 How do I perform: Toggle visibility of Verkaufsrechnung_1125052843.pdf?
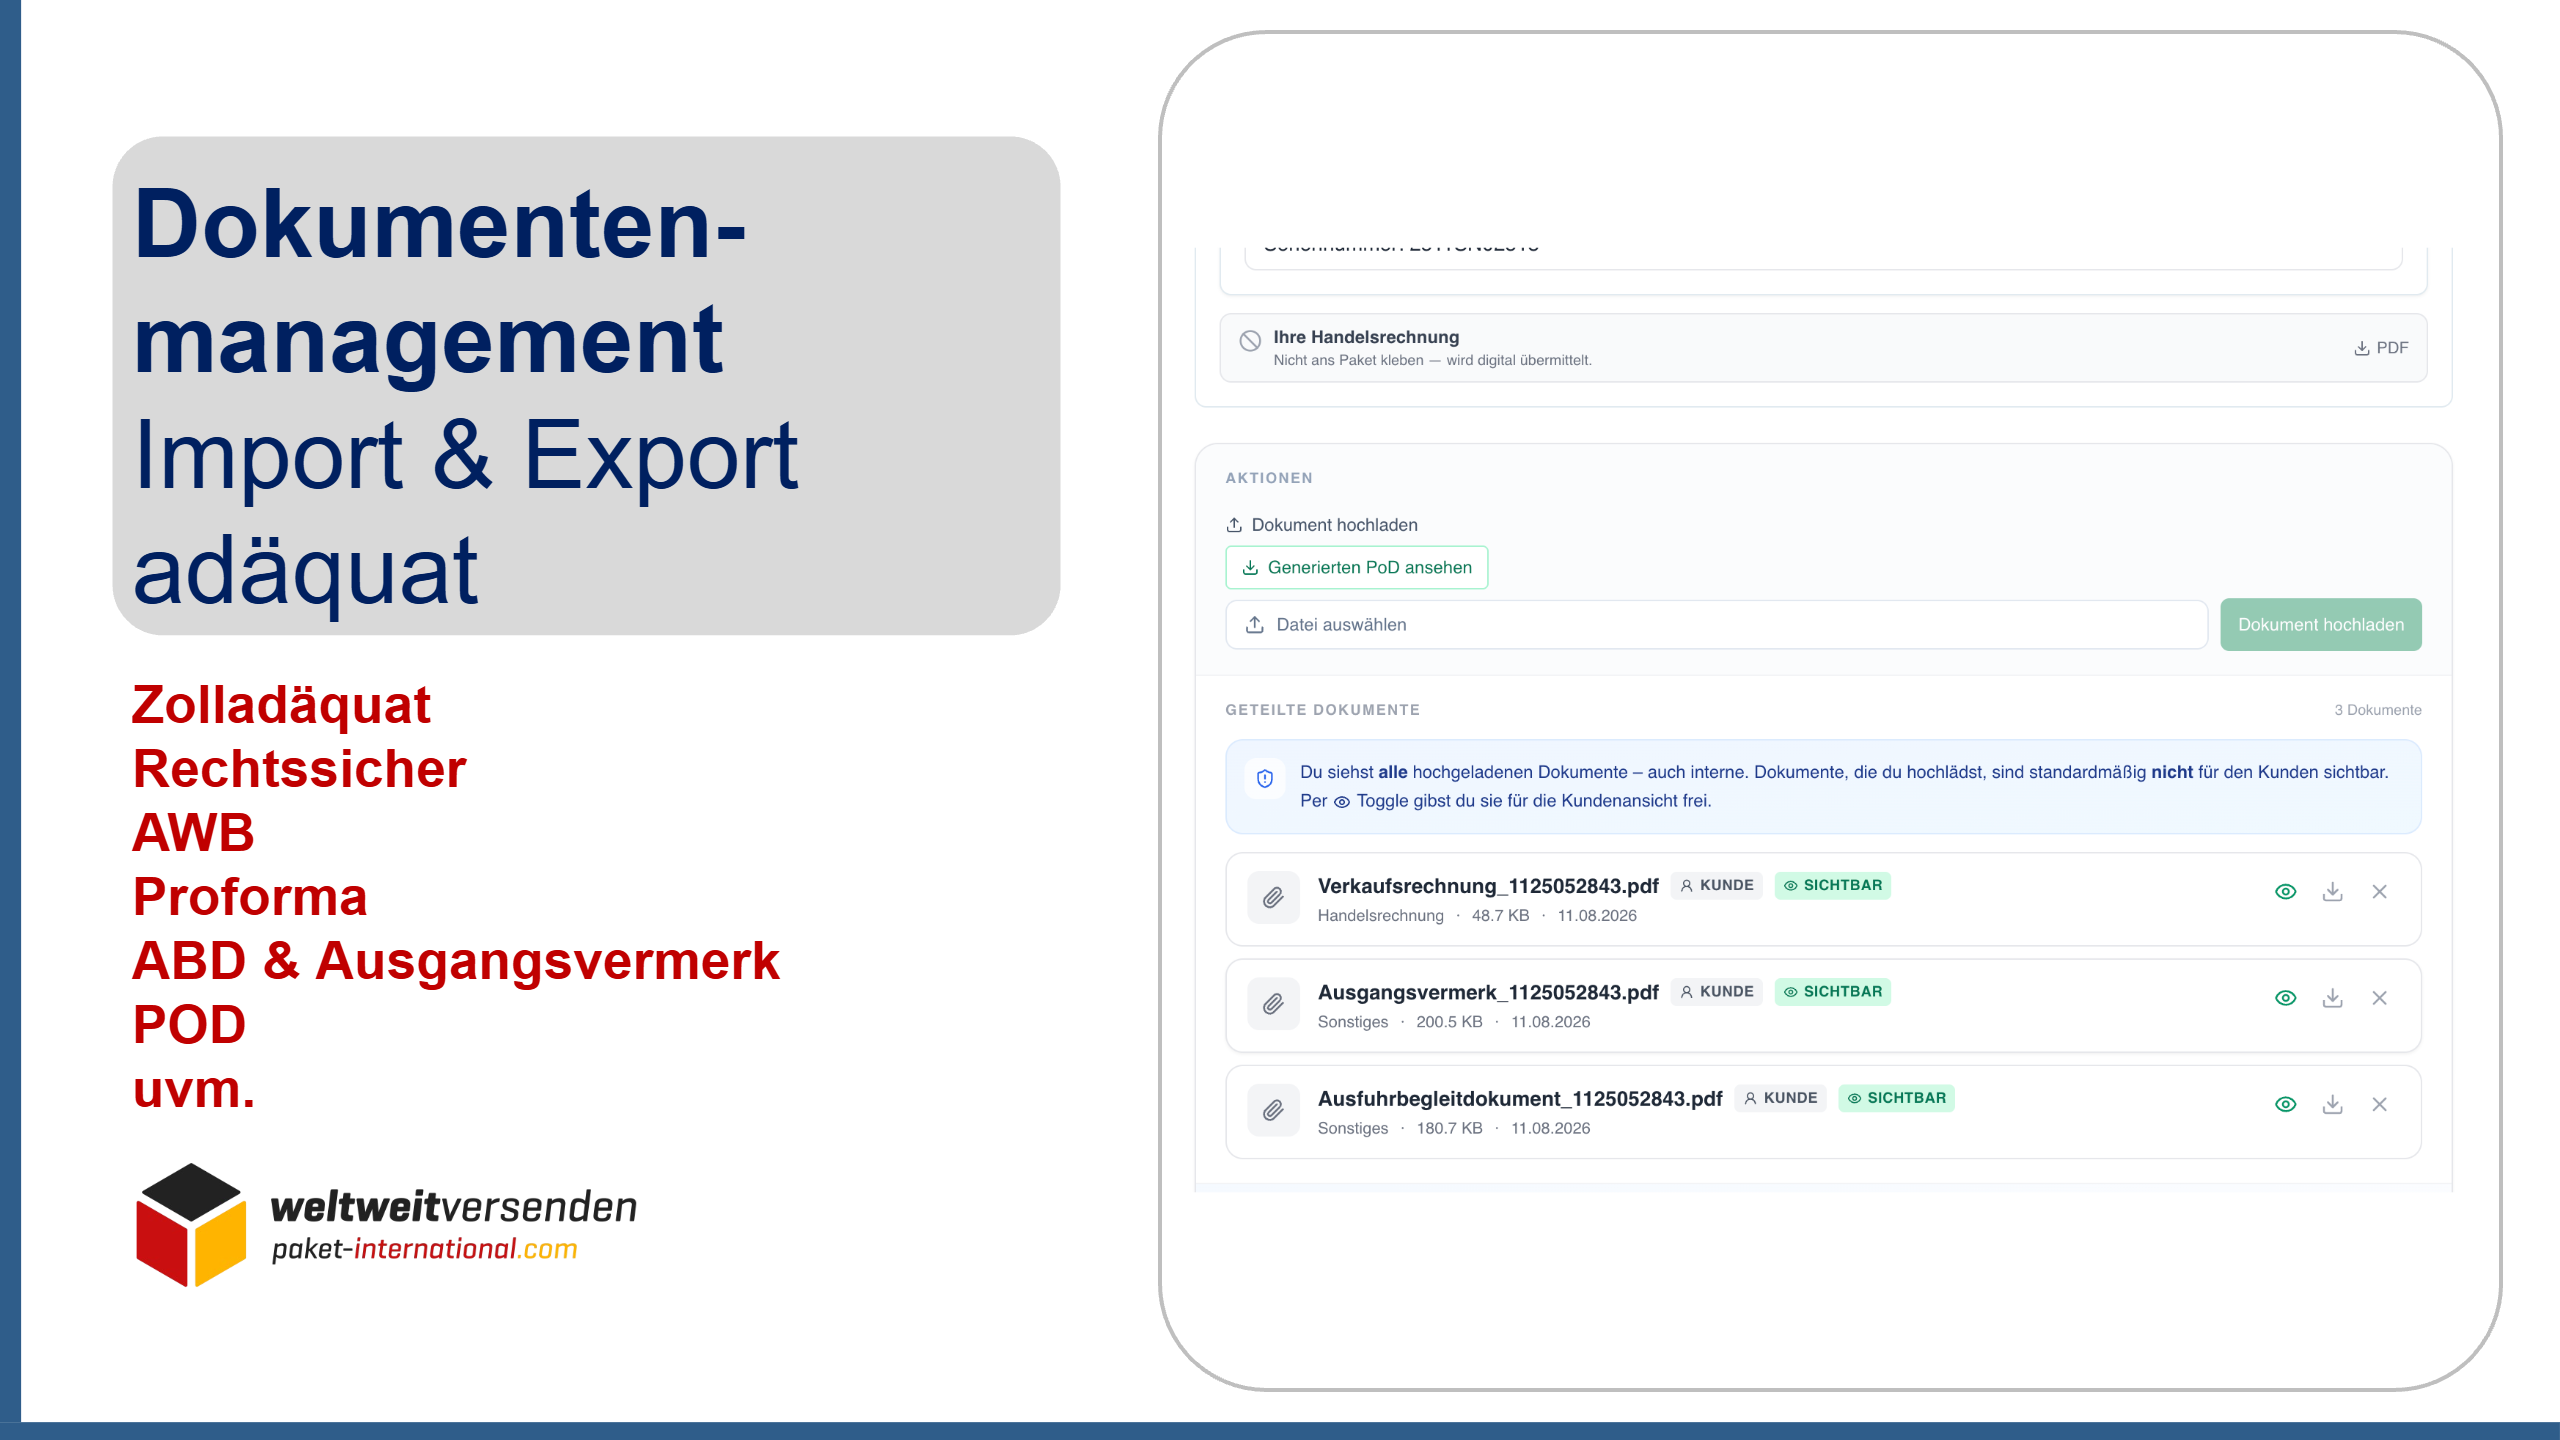2286,892
